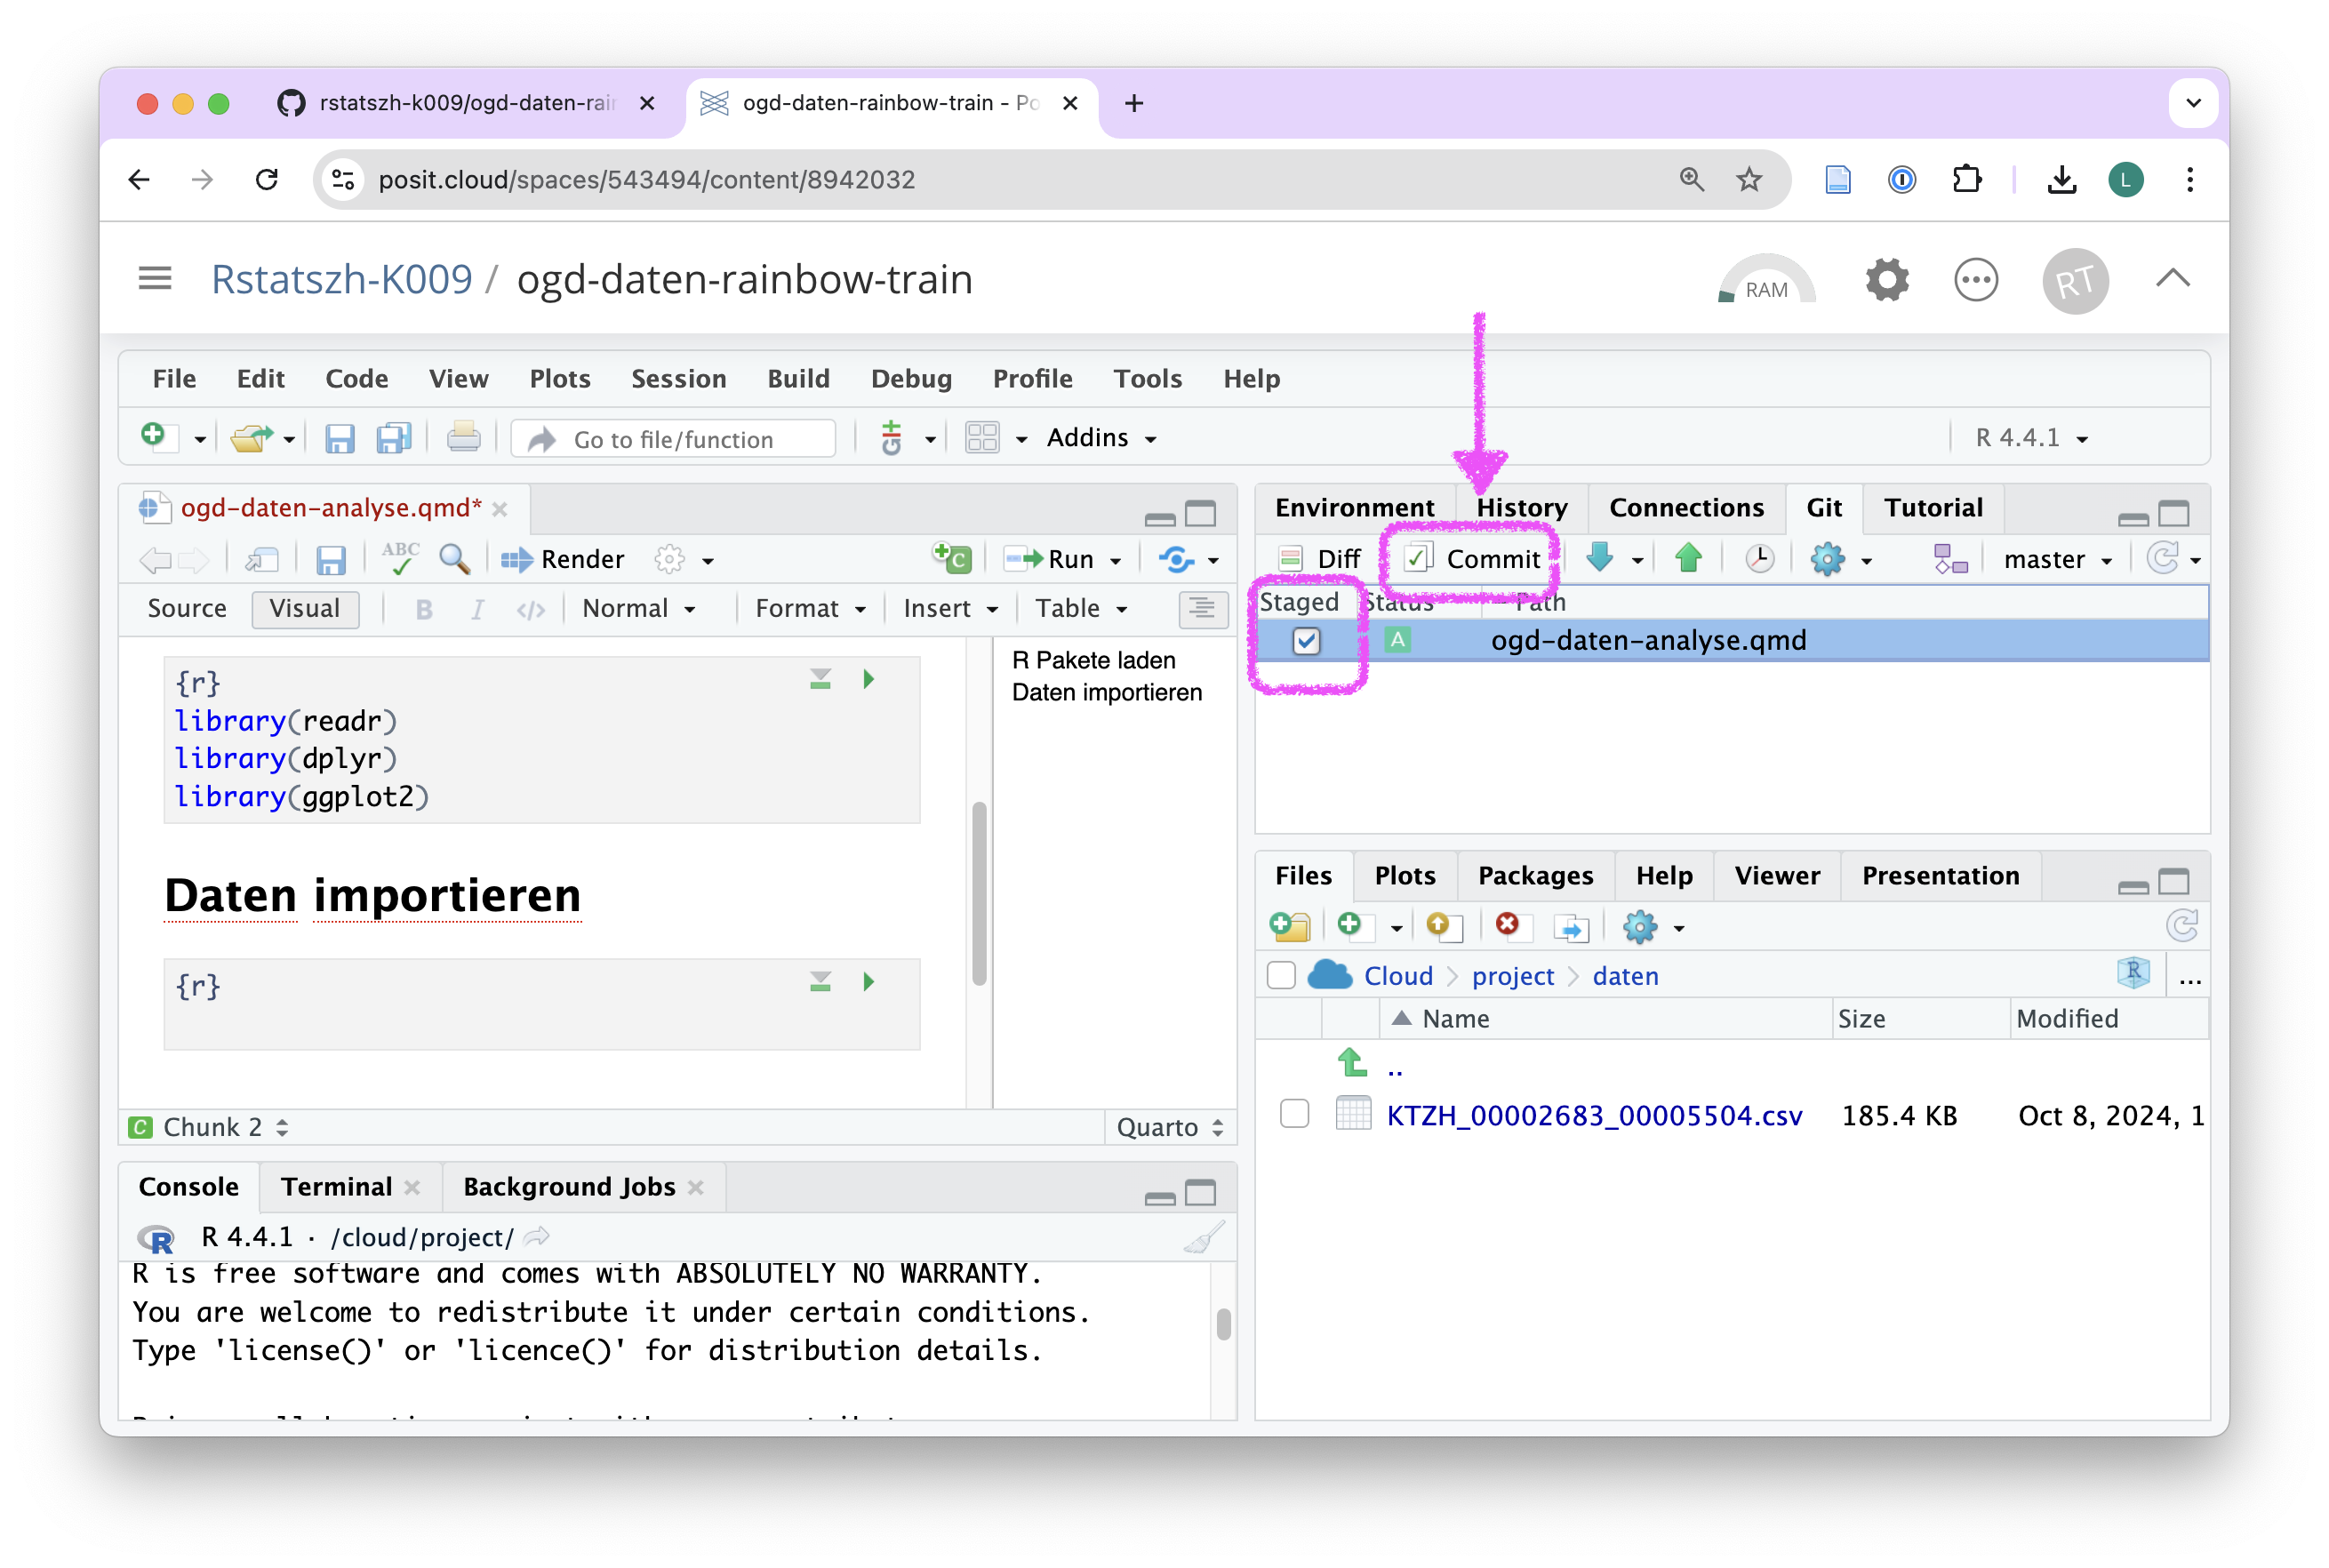Uncheck Staged box for ogd-daten-analyse.qmd
The image size is (2329, 1568).
(1306, 640)
